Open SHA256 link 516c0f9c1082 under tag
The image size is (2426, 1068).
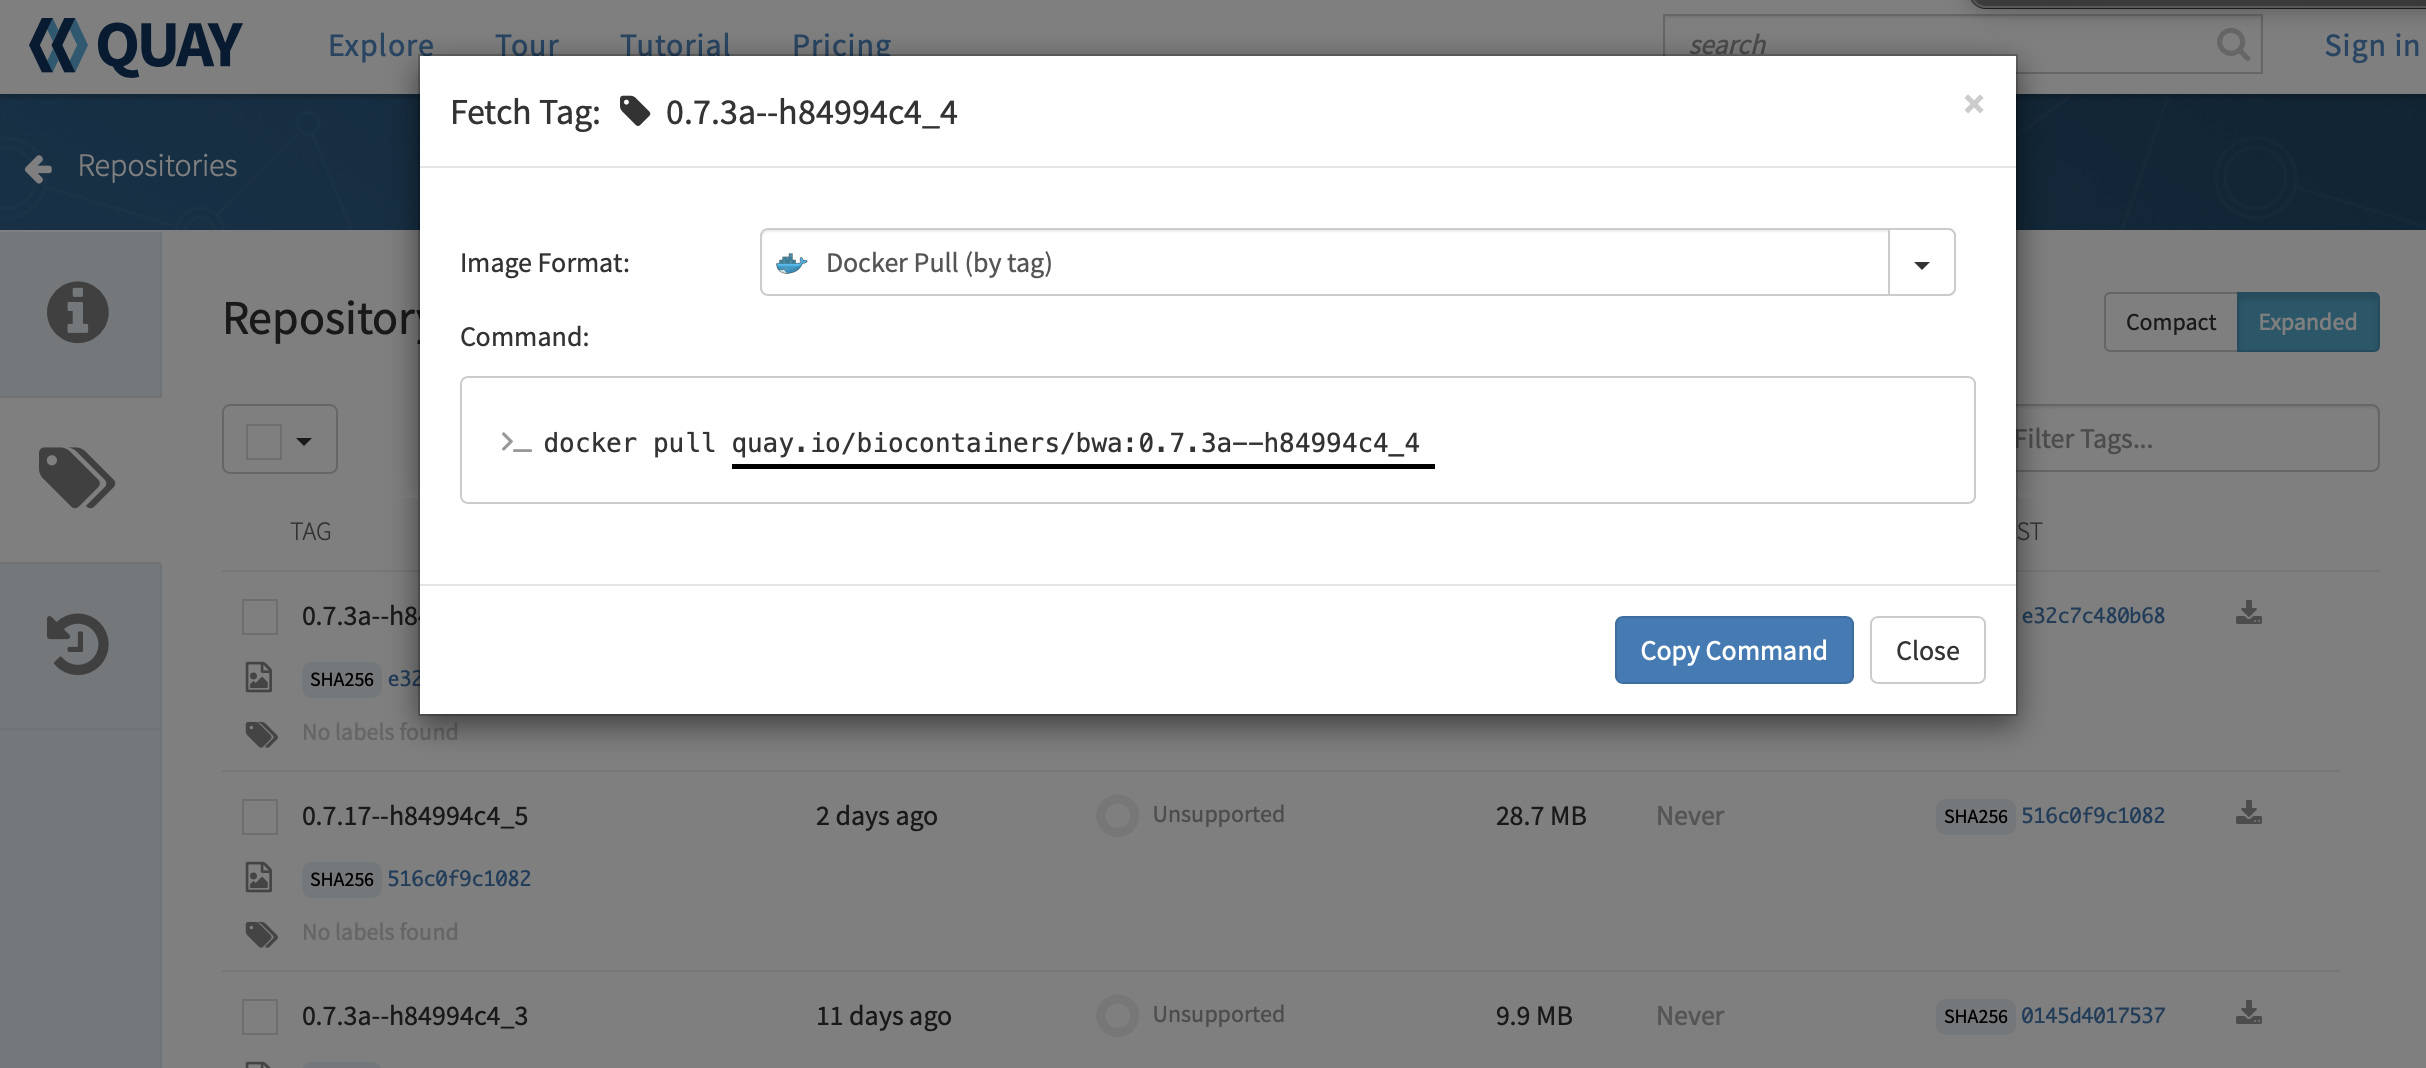click(459, 878)
